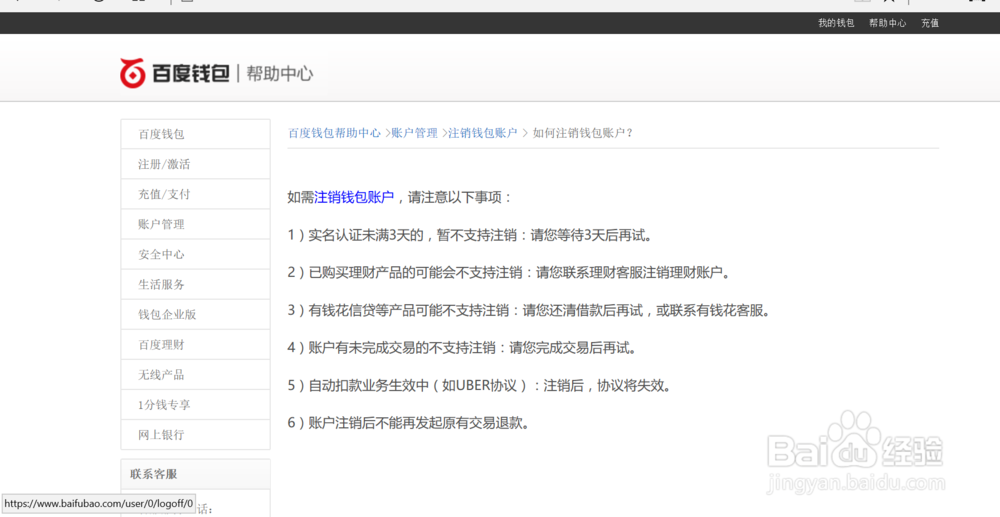This screenshot has height=517, width=1000.
Task: Click line 1 about 实名认证未满3天
Action: [471, 235]
